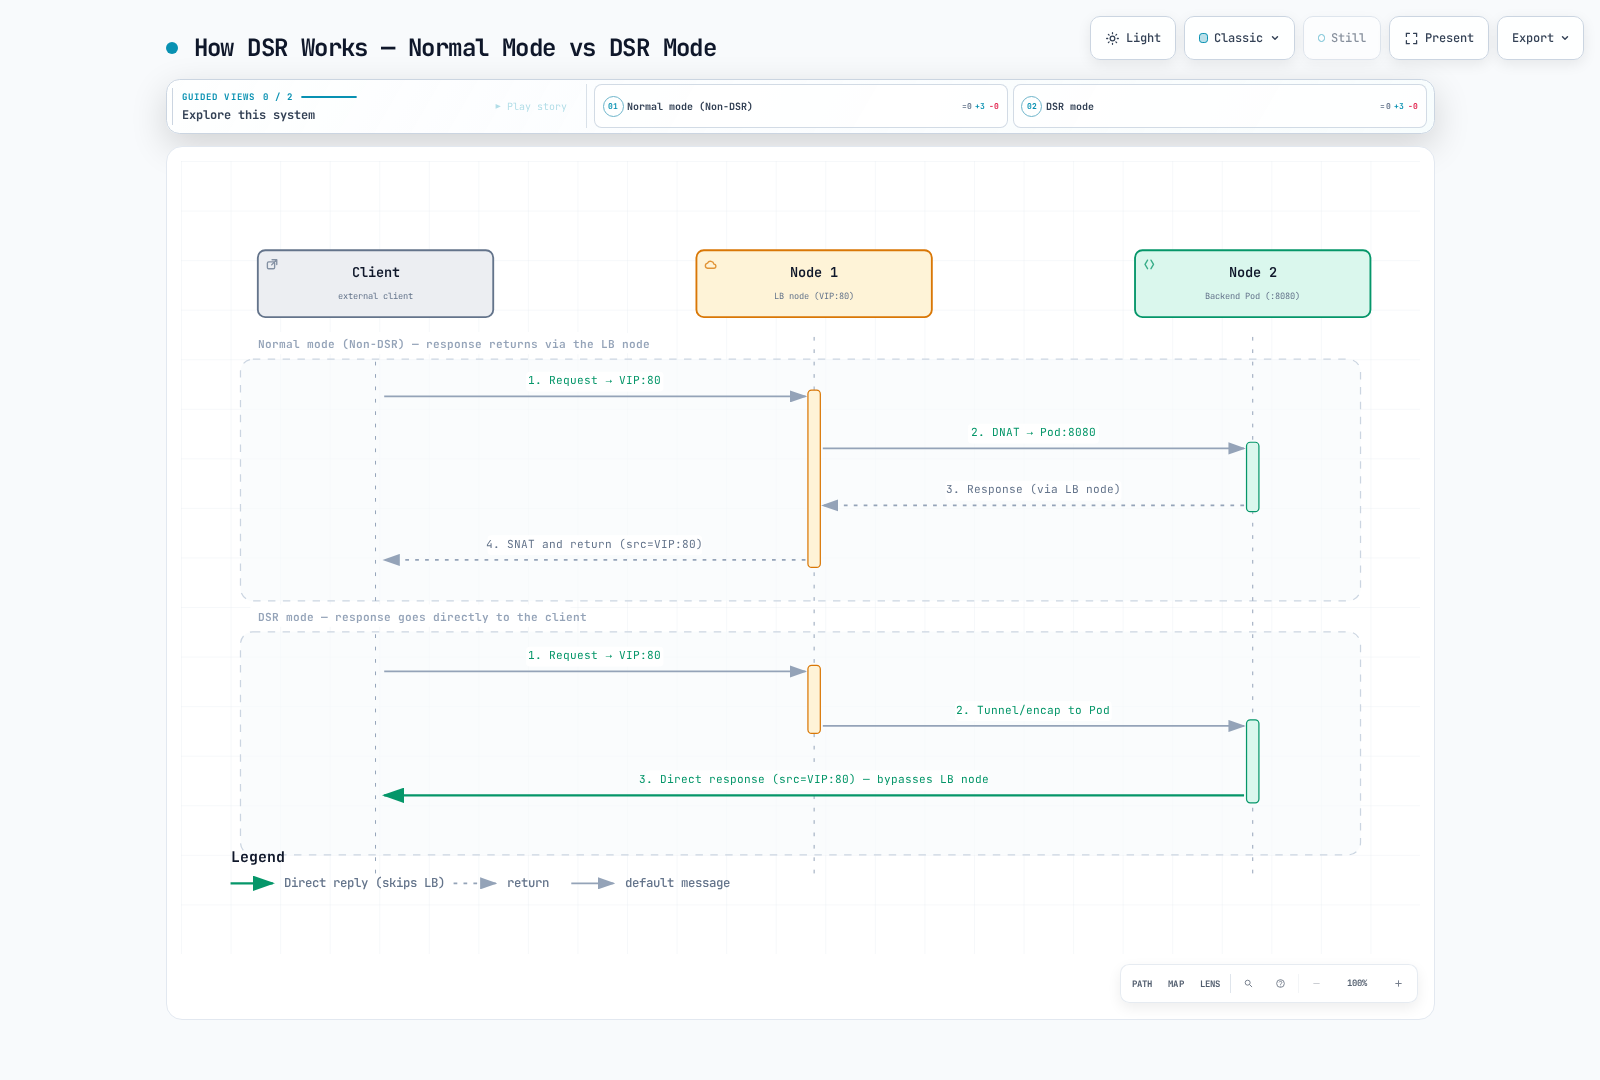Click the 'Explore this system' heading

[x=248, y=115]
